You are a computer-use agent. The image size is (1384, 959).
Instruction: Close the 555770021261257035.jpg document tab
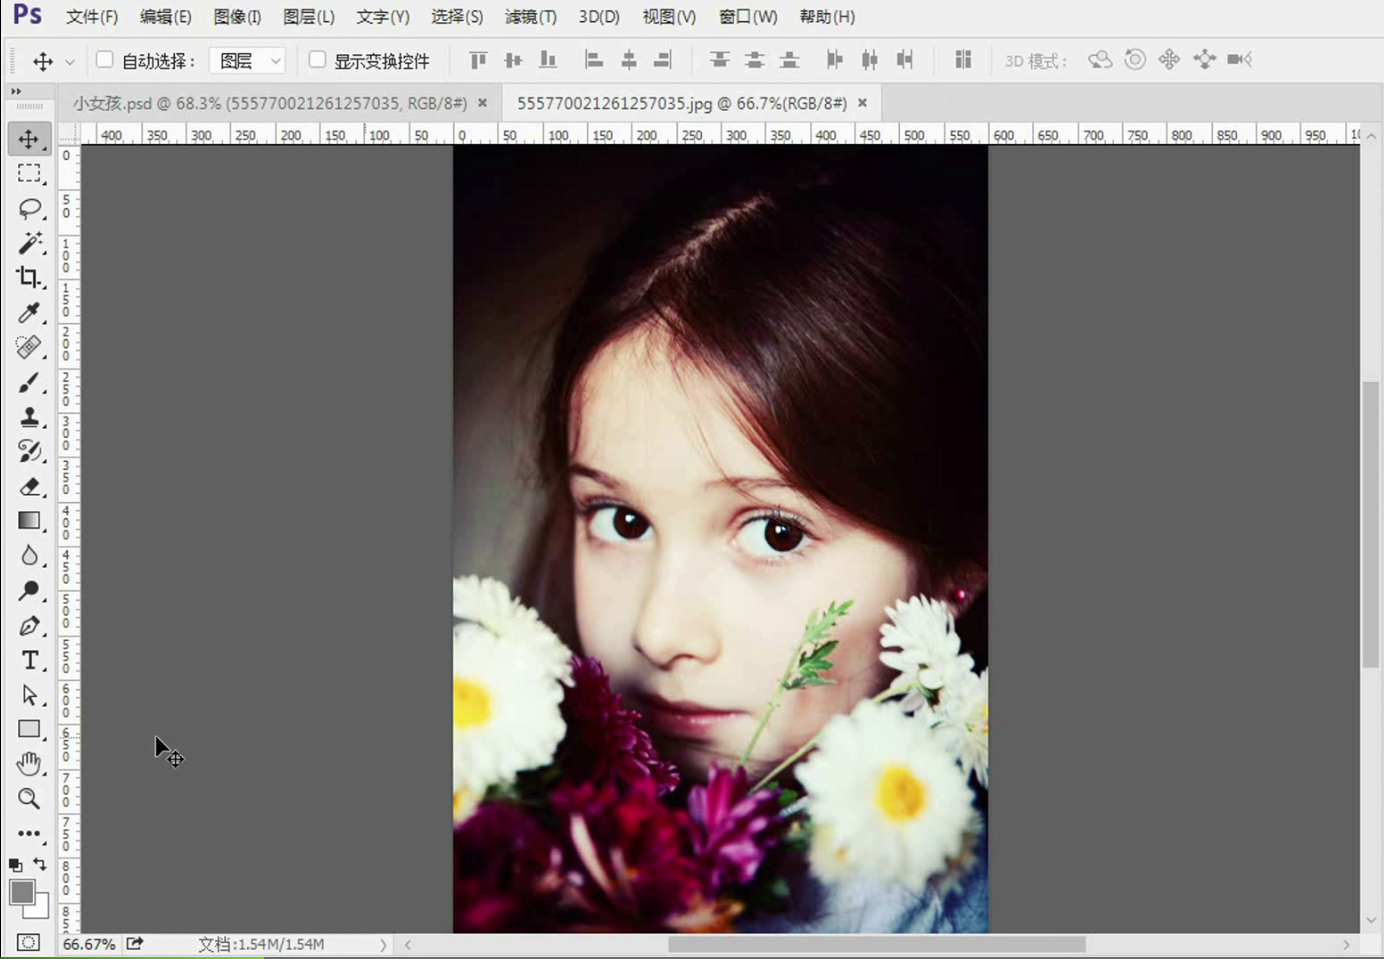click(x=862, y=103)
